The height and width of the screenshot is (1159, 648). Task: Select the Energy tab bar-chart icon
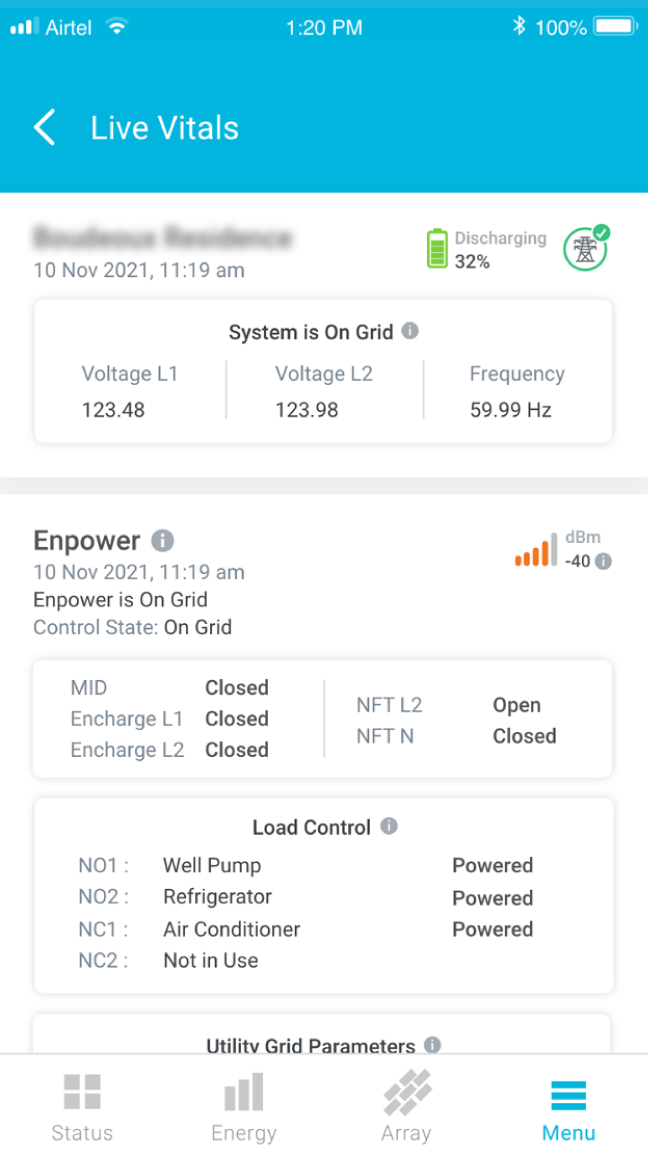tap(243, 1093)
